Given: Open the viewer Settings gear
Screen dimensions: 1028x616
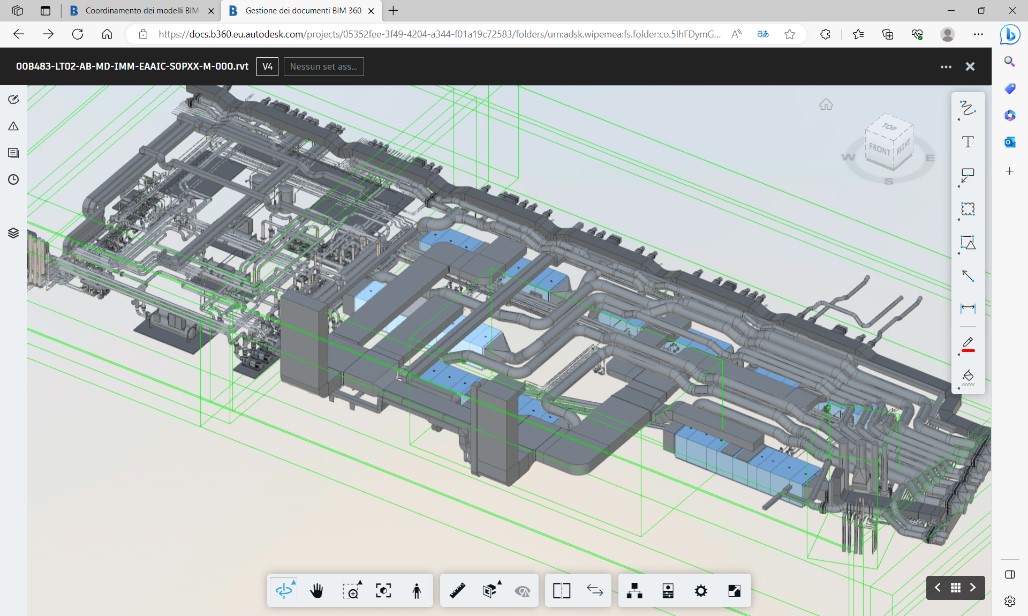Looking at the screenshot, I should [x=701, y=591].
